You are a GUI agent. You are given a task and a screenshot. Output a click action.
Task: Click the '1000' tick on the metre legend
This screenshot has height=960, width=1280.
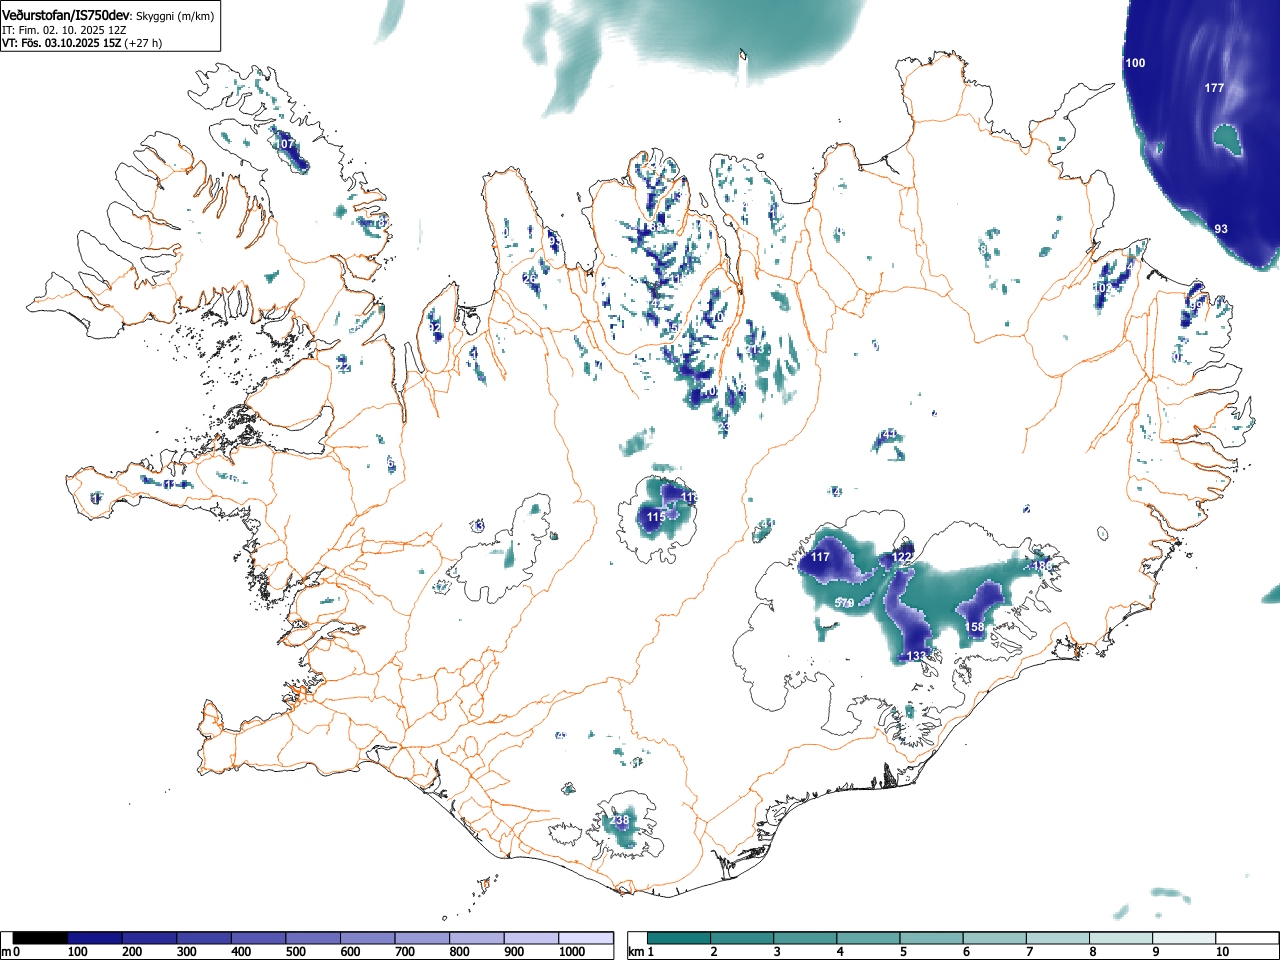(x=572, y=952)
